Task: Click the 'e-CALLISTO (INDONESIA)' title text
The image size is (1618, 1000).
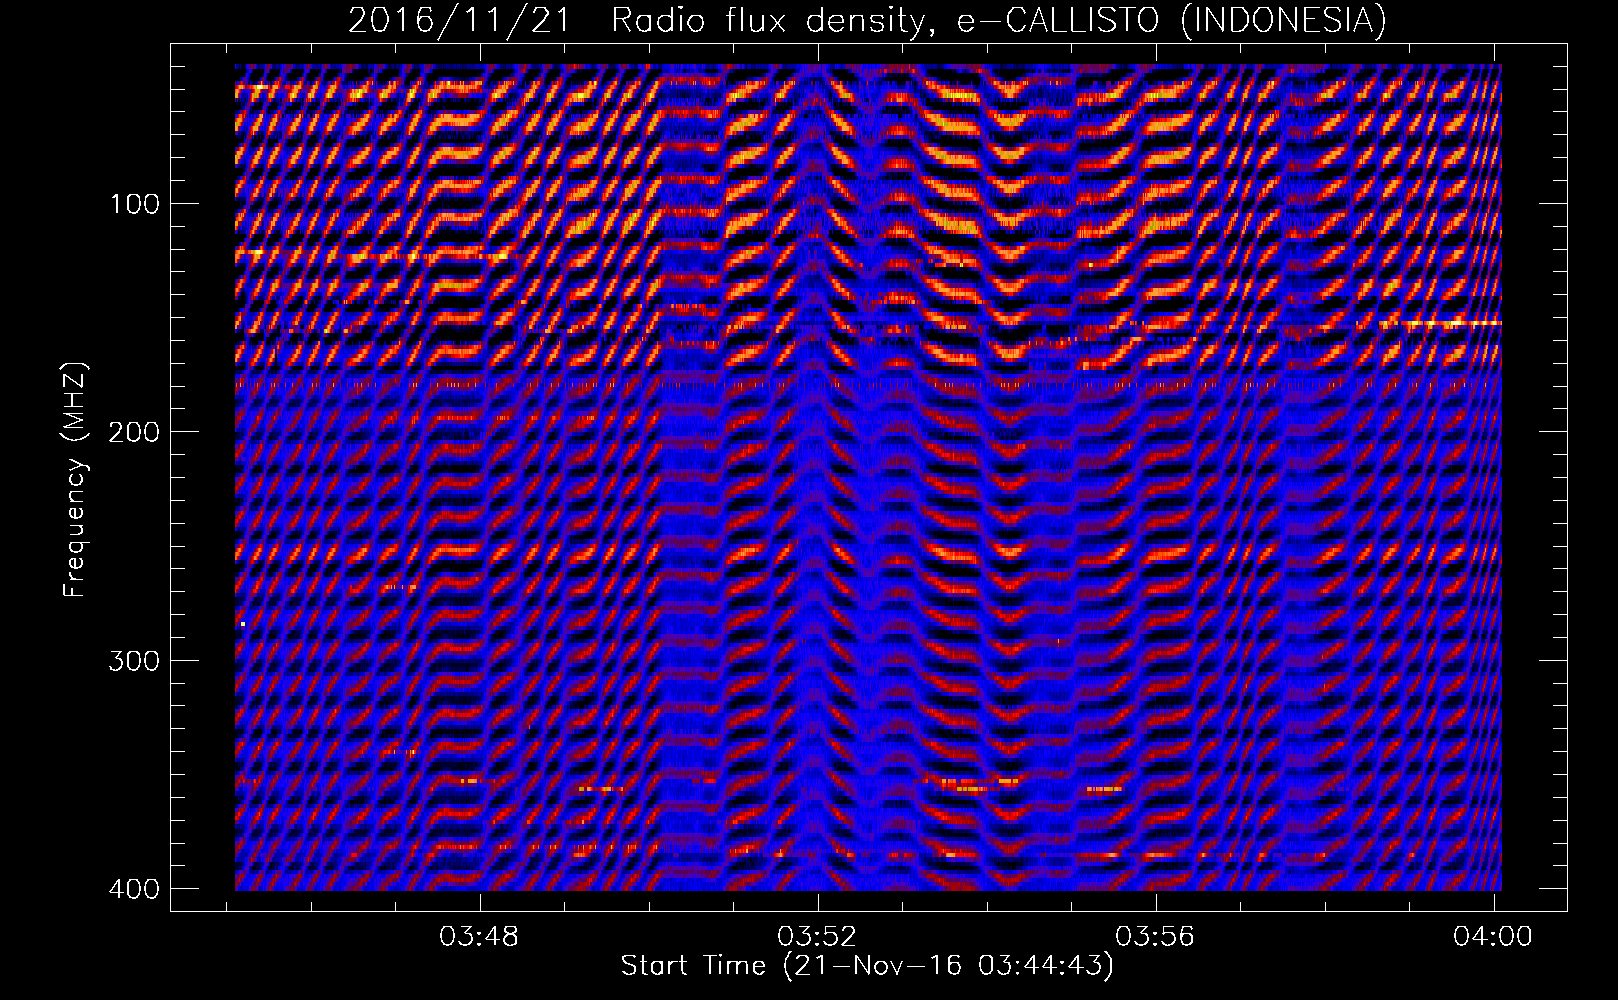Action: pyautogui.click(x=1172, y=20)
